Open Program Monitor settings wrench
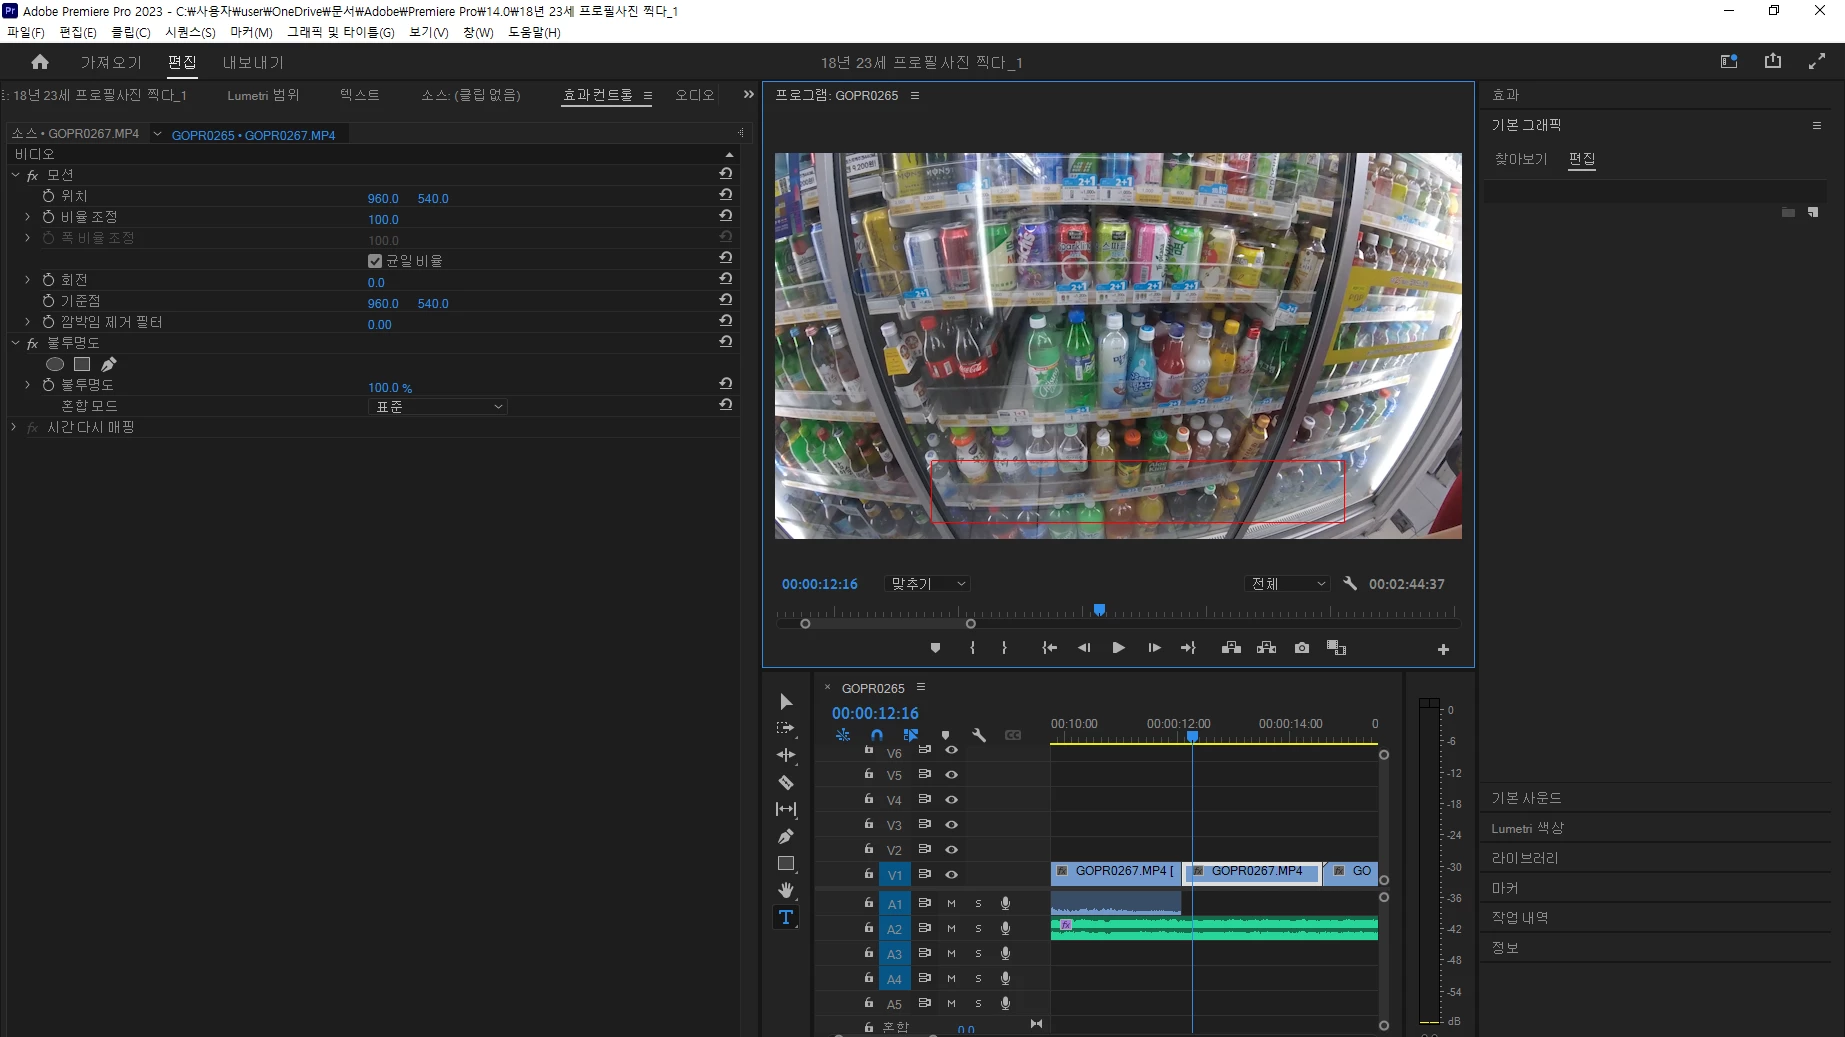This screenshot has height=1037, width=1845. pyautogui.click(x=1350, y=583)
